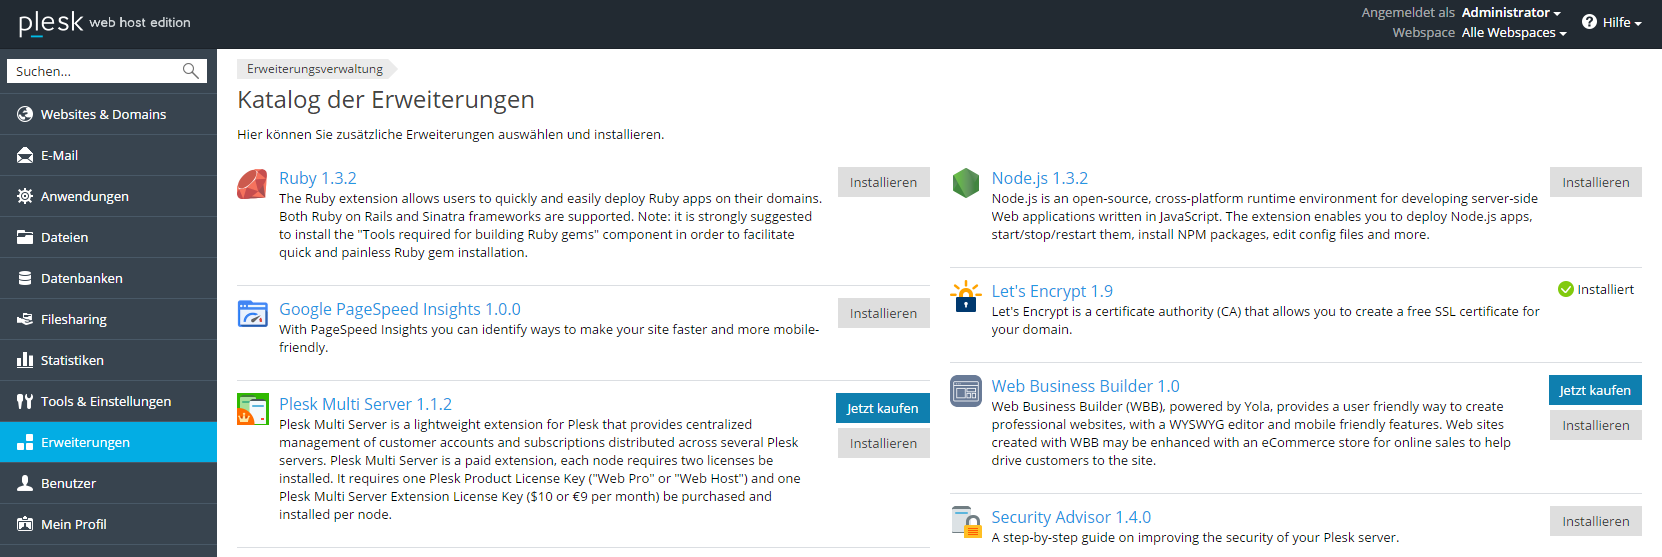This screenshot has height=557, width=1662.
Task: Select Datenbanken in the sidebar
Action: (x=108, y=278)
